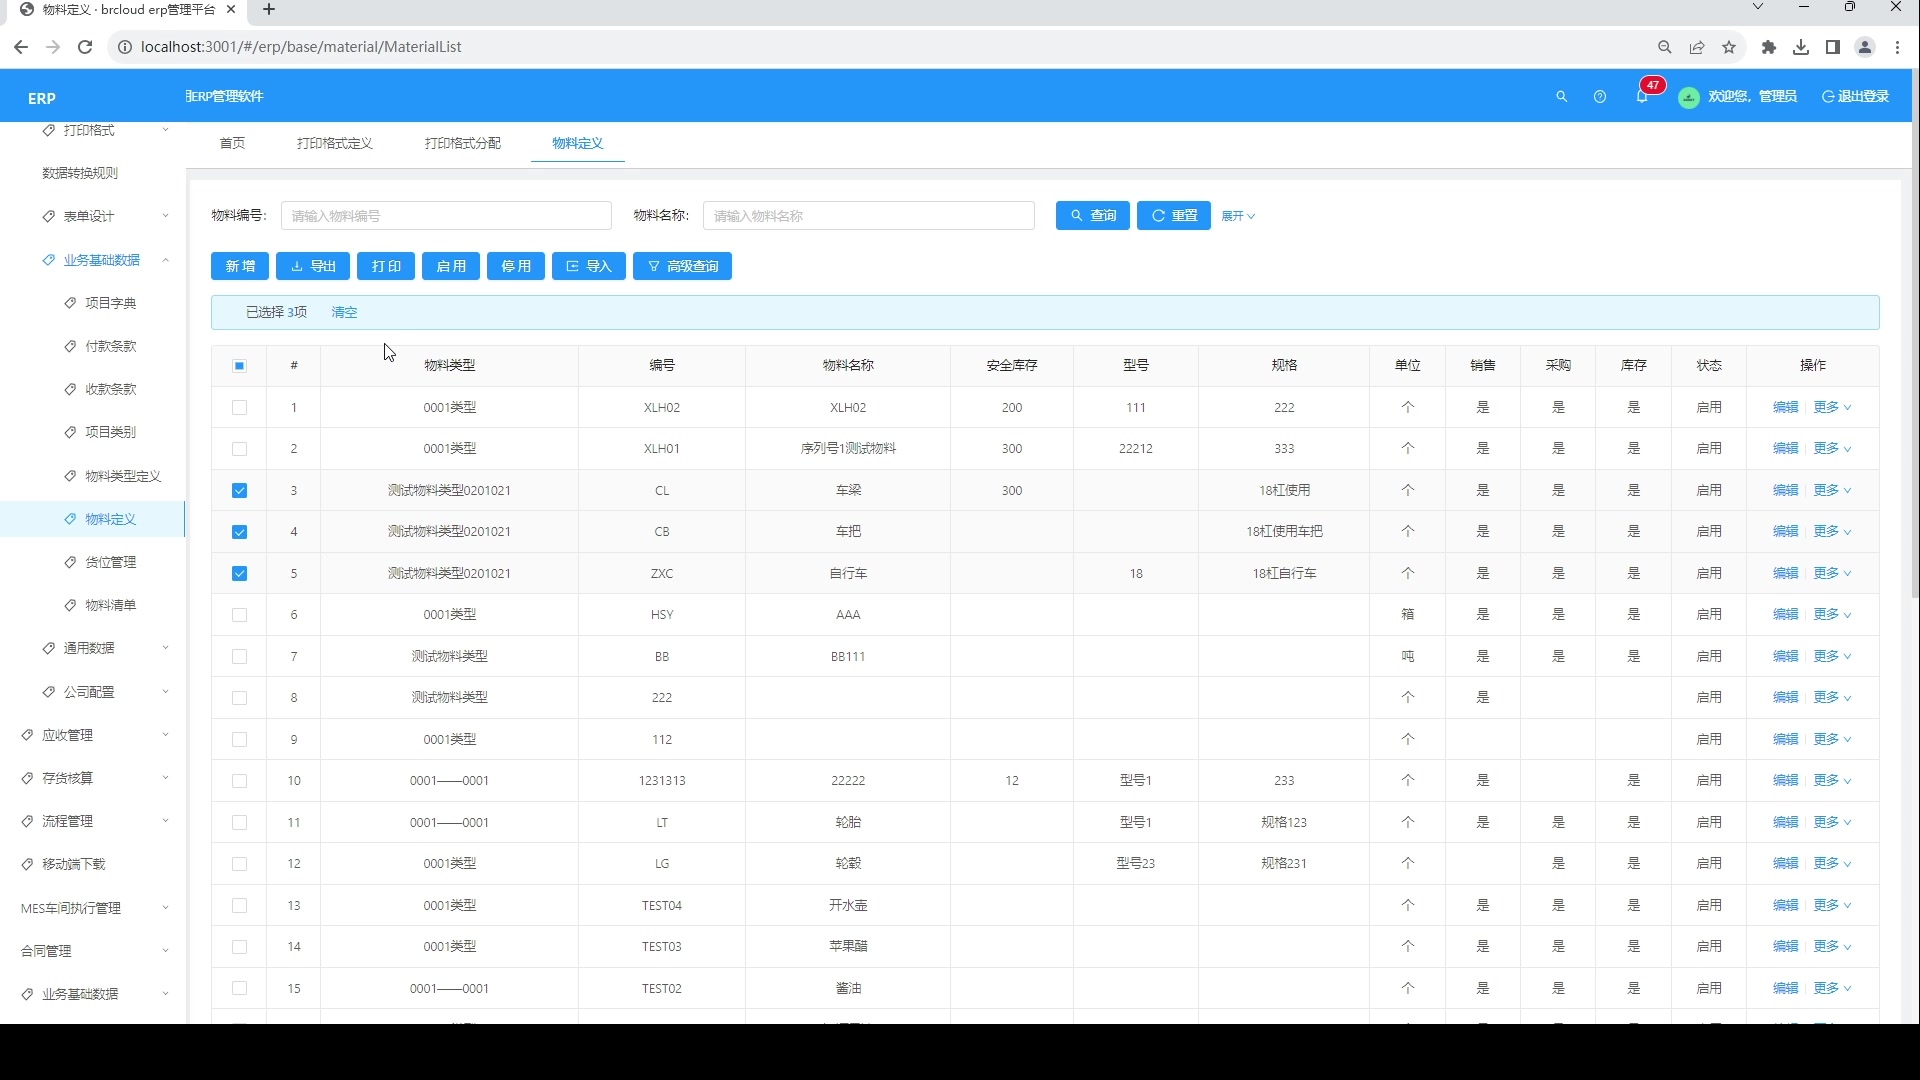Click the 导出 export button
This screenshot has height=1080, width=1920.
[313, 266]
